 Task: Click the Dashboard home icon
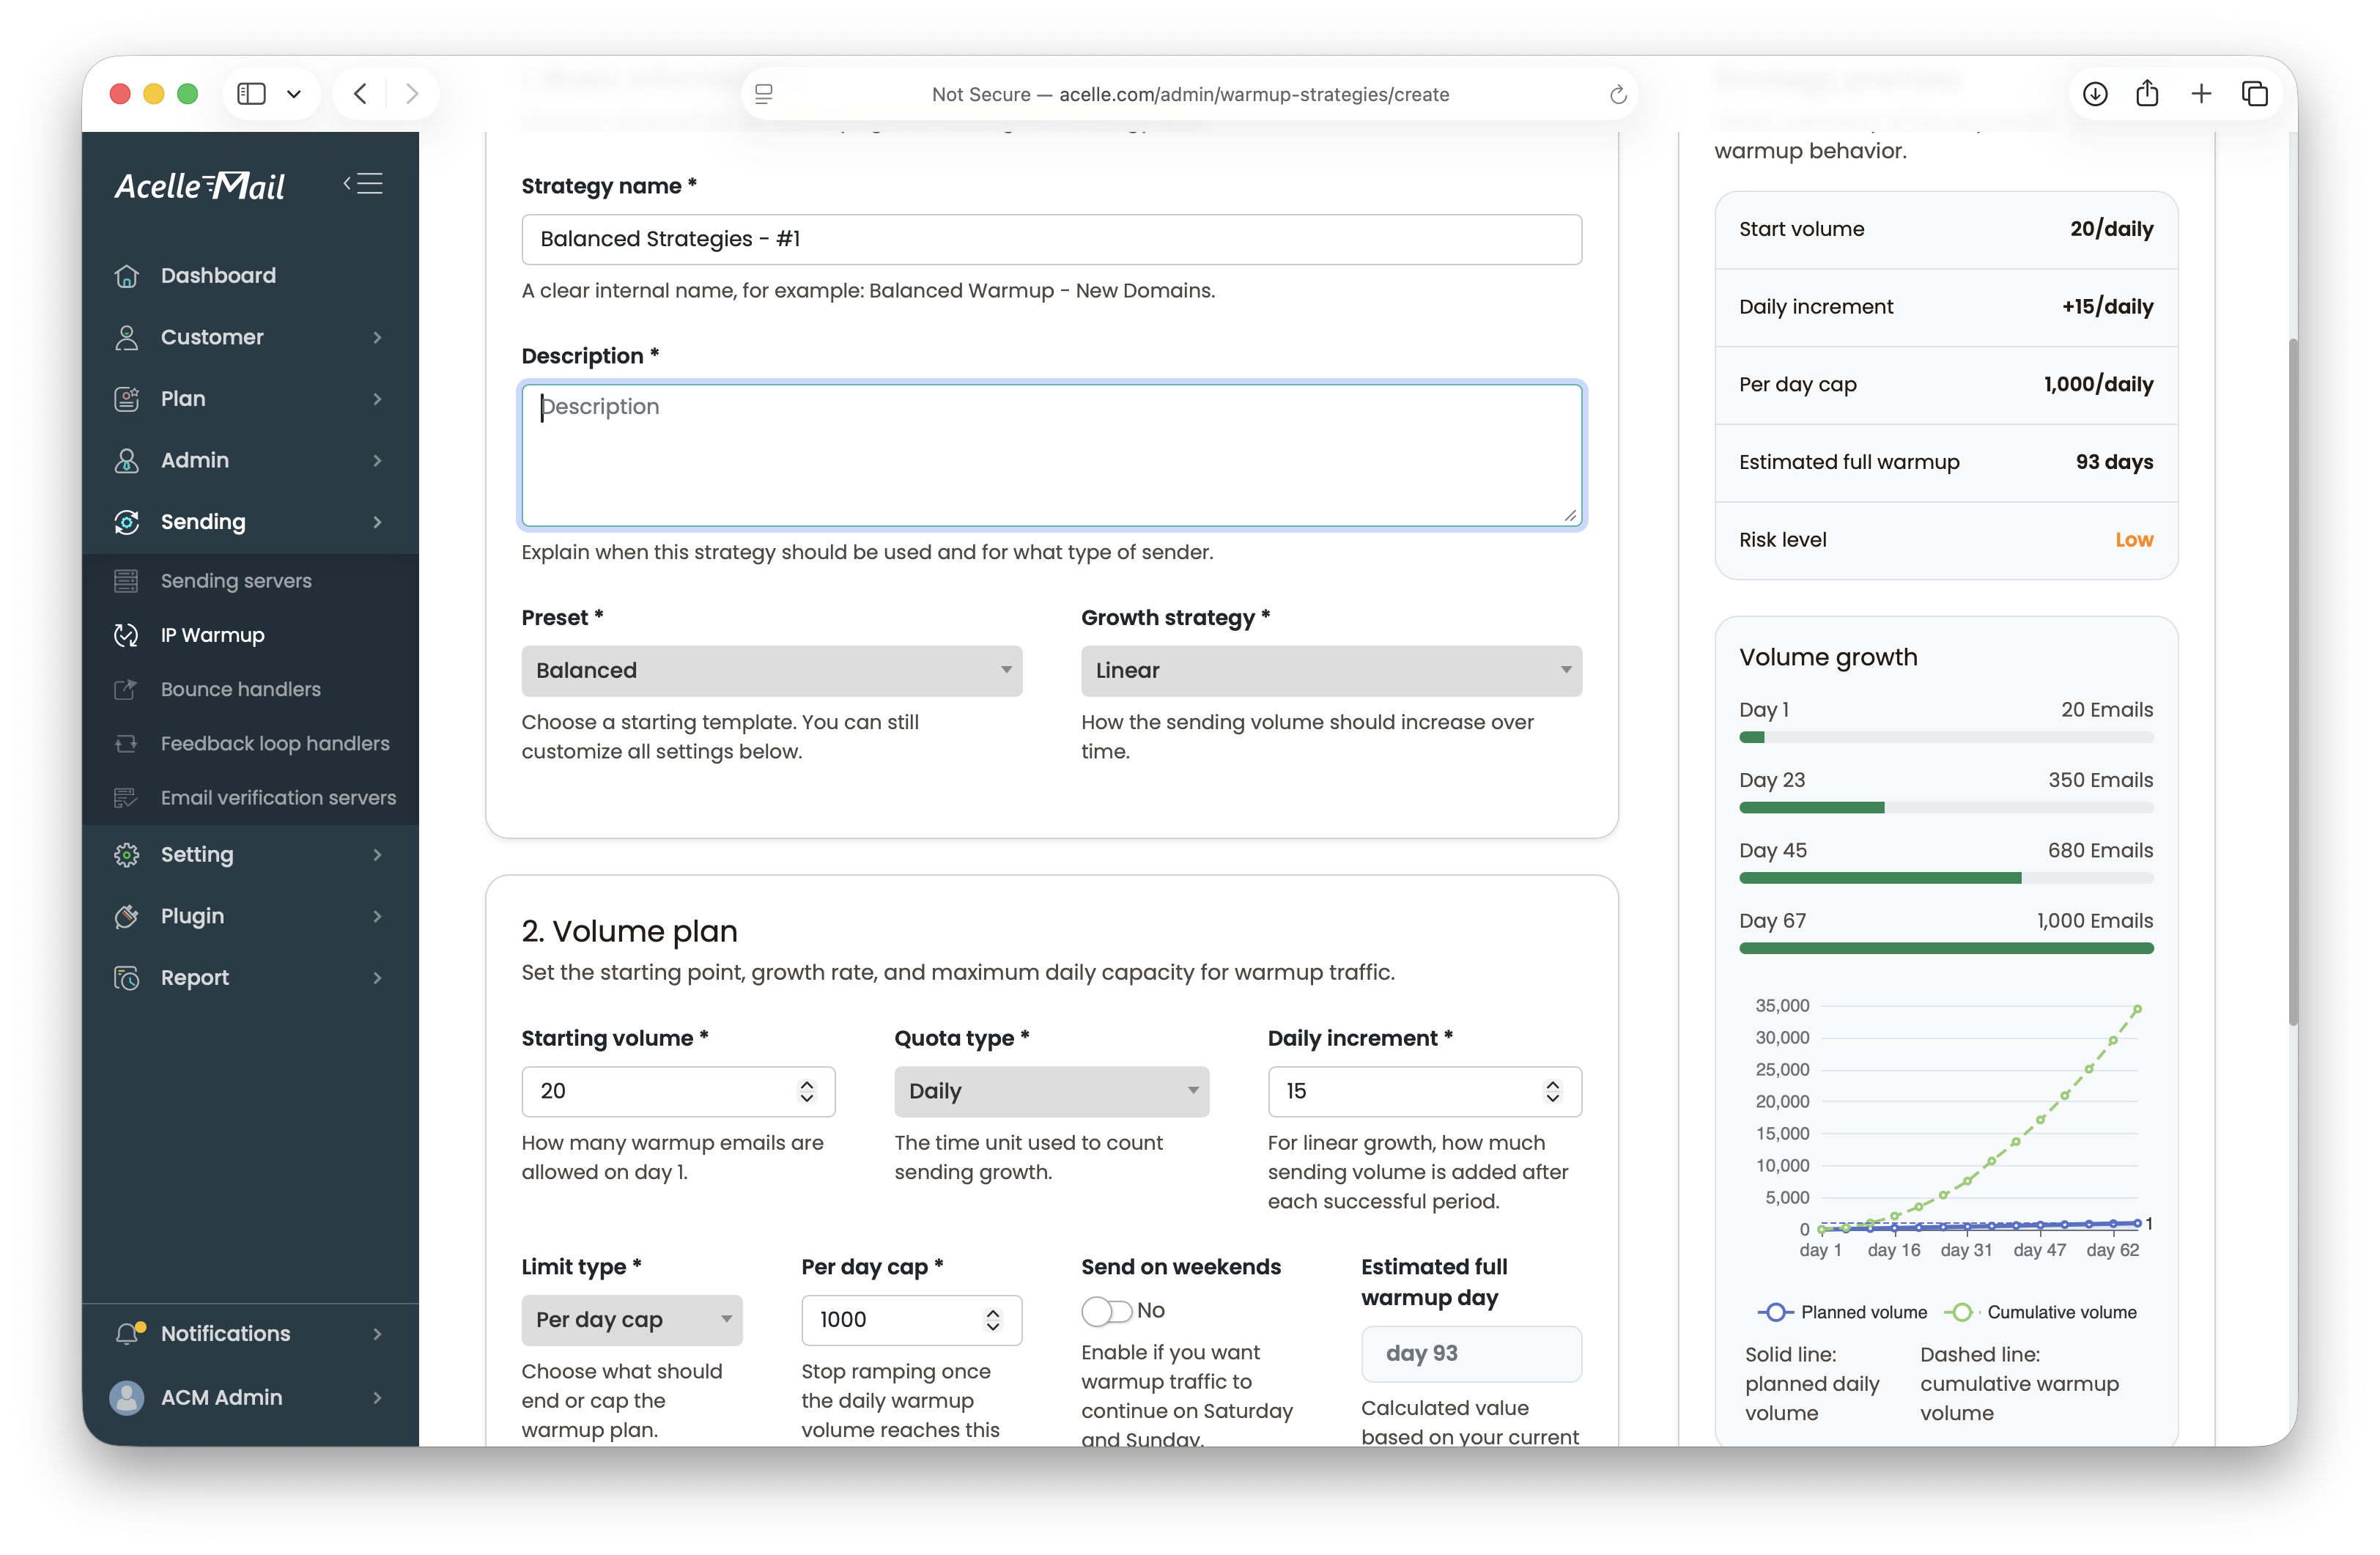pyautogui.click(x=127, y=275)
